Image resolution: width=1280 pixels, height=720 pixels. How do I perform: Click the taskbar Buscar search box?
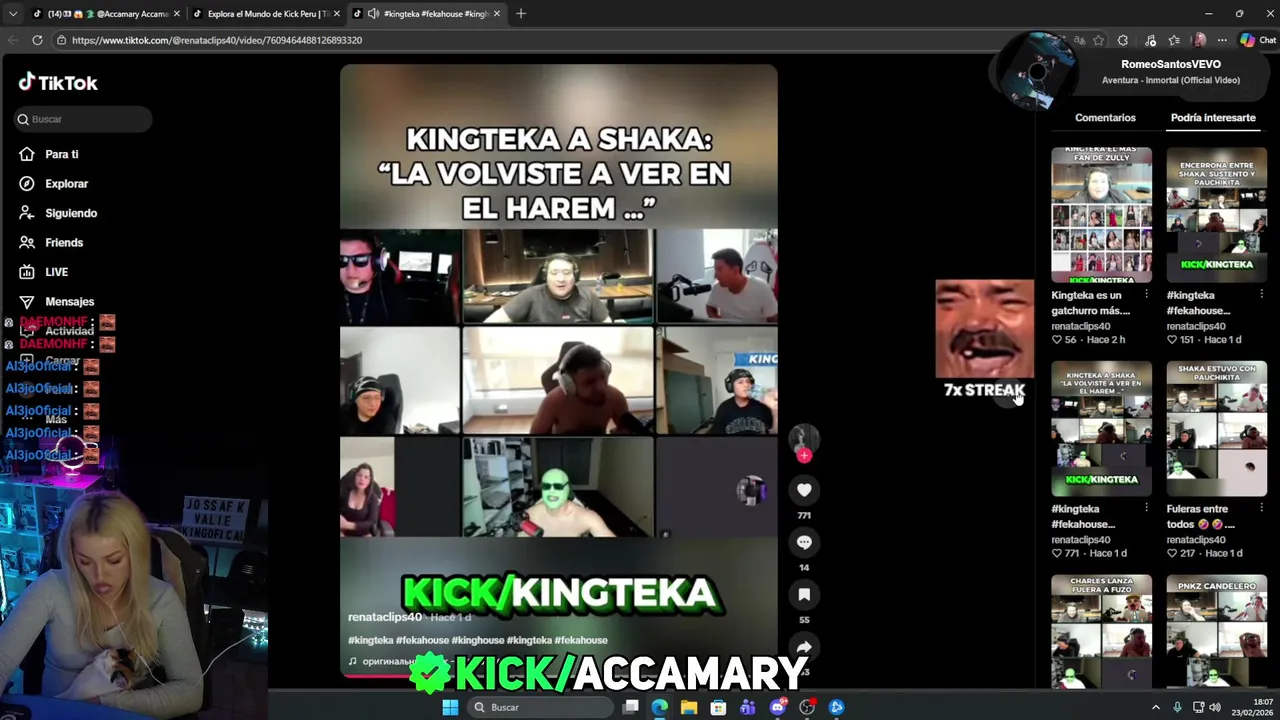[x=539, y=707]
